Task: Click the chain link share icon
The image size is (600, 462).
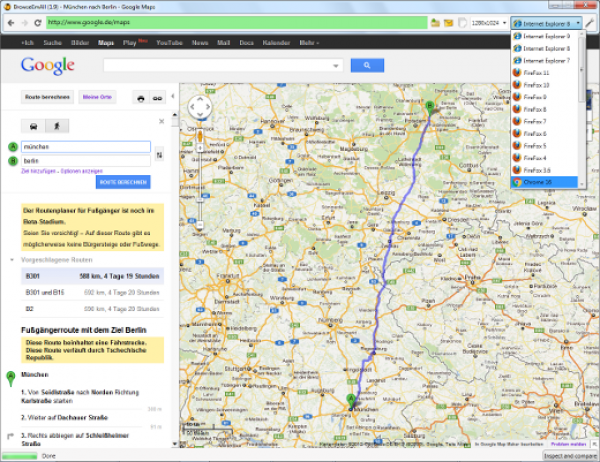Action: click(x=157, y=98)
